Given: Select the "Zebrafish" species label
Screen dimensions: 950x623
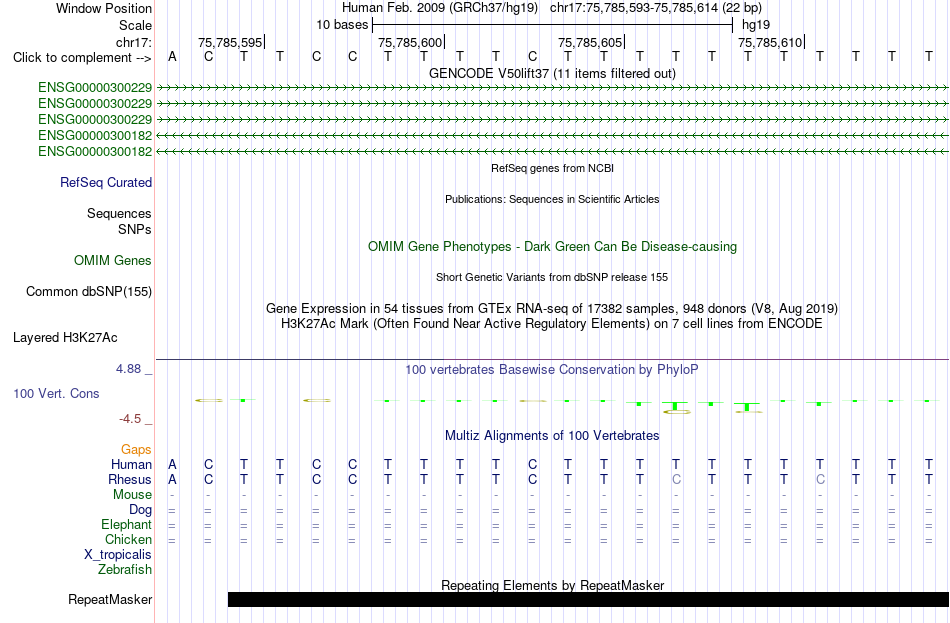Looking at the screenshot, I should tap(125, 570).
